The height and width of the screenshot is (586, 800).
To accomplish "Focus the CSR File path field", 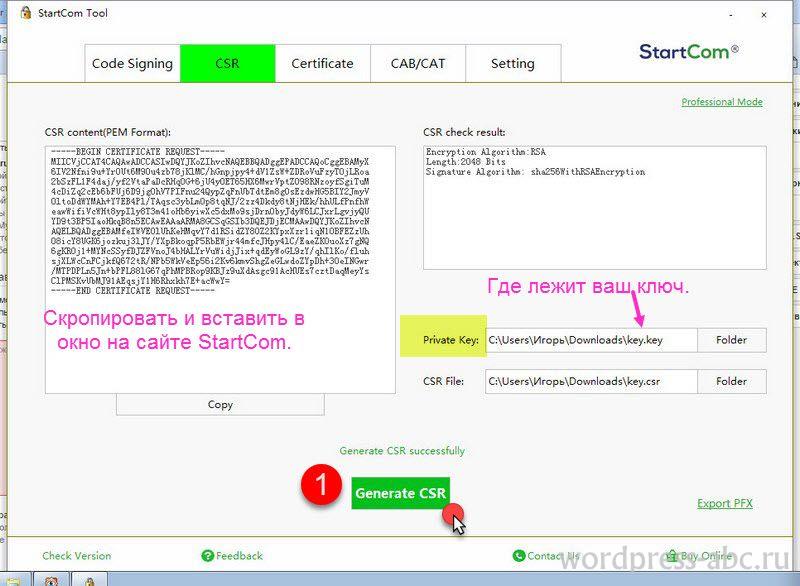I will [x=591, y=381].
